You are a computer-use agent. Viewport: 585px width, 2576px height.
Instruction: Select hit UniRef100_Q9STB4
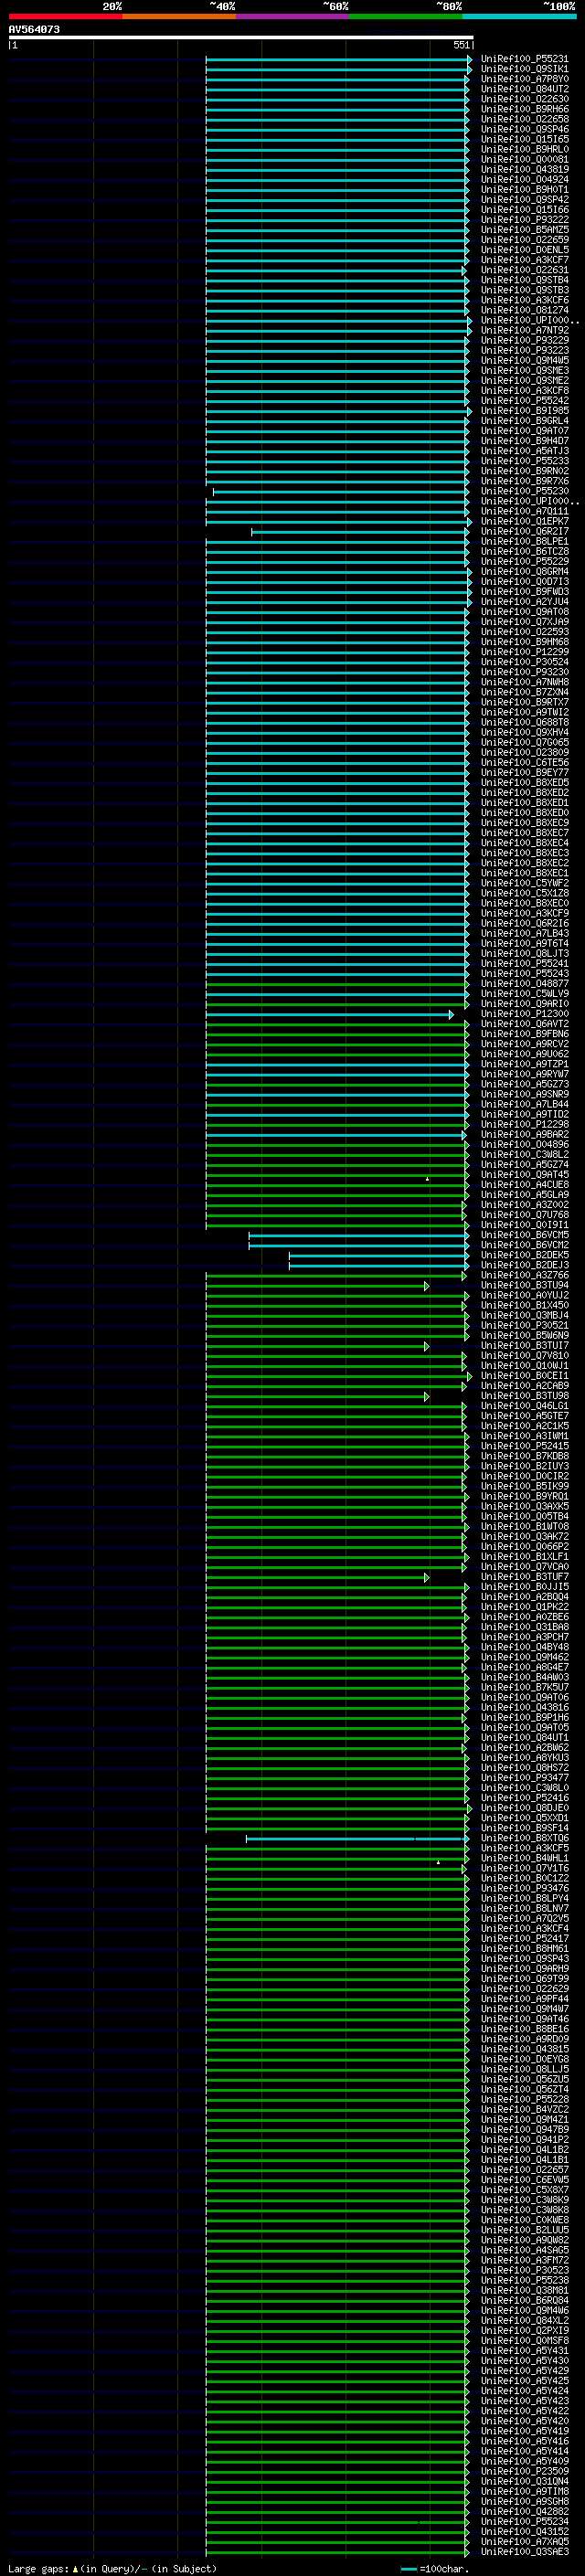point(525,280)
